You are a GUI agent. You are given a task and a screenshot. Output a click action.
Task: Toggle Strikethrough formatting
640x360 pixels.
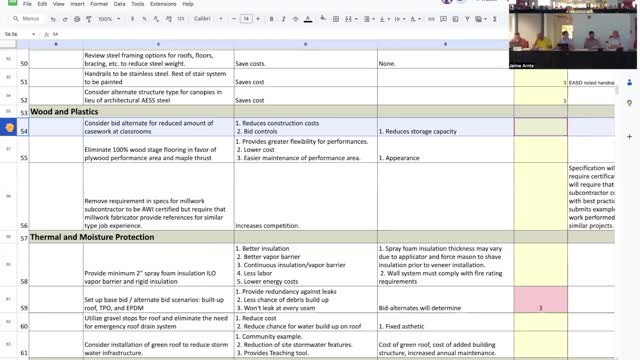(x=296, y=19)
